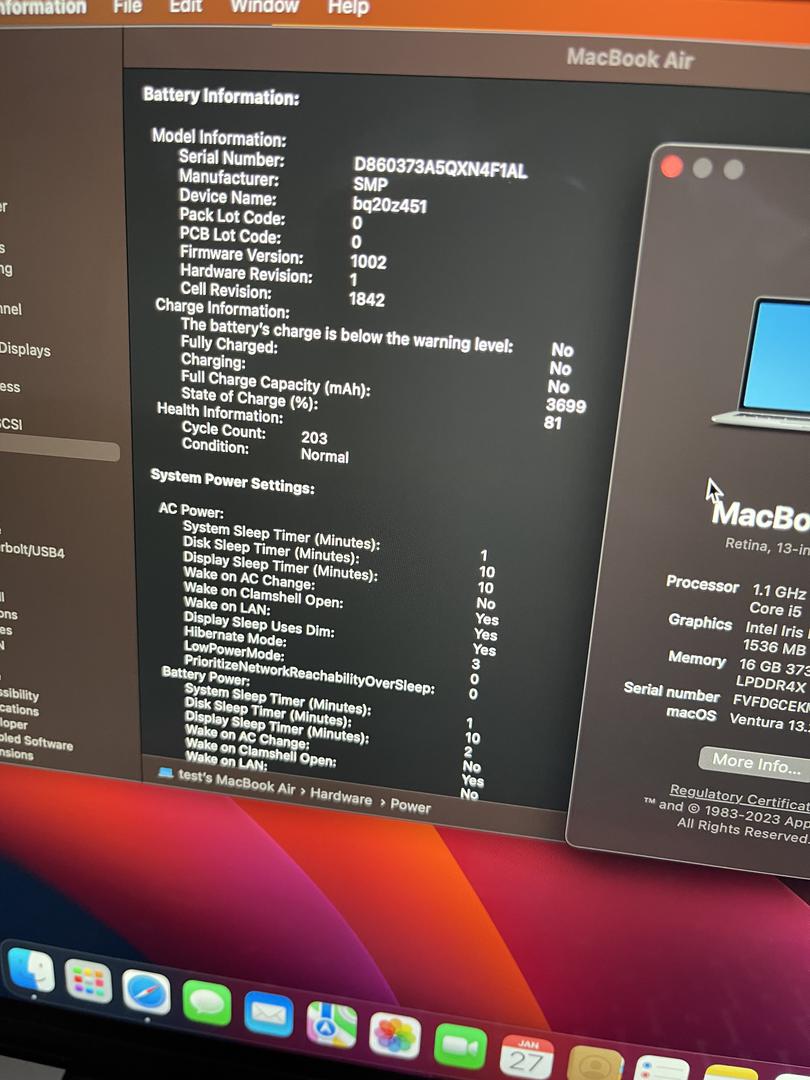
Task: Open the Mail app in the Dock
Action: (x=269, y=1015)
